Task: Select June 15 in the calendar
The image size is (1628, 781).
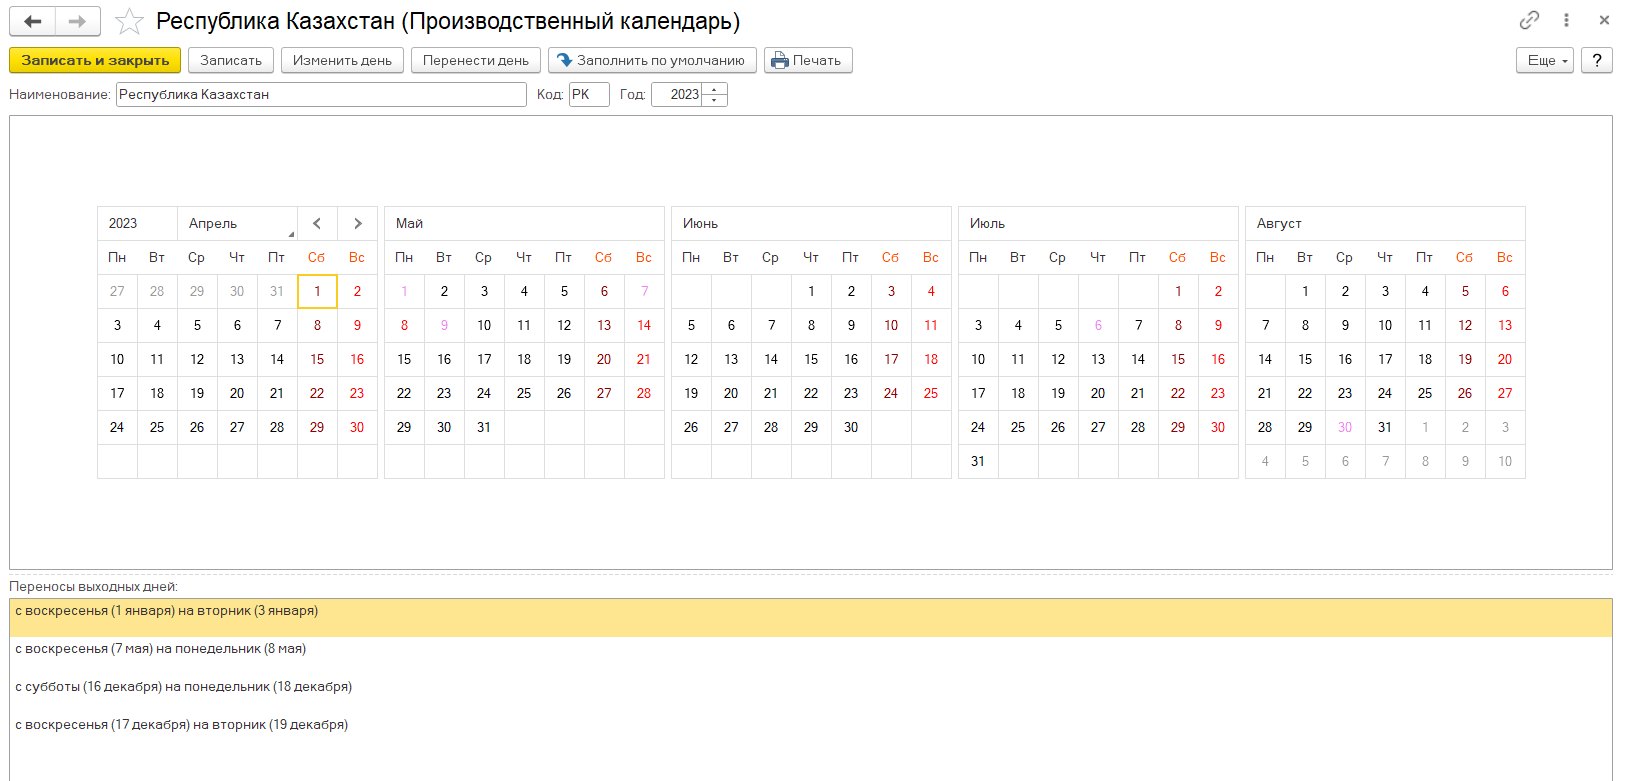Action: [x=811, y=359]
